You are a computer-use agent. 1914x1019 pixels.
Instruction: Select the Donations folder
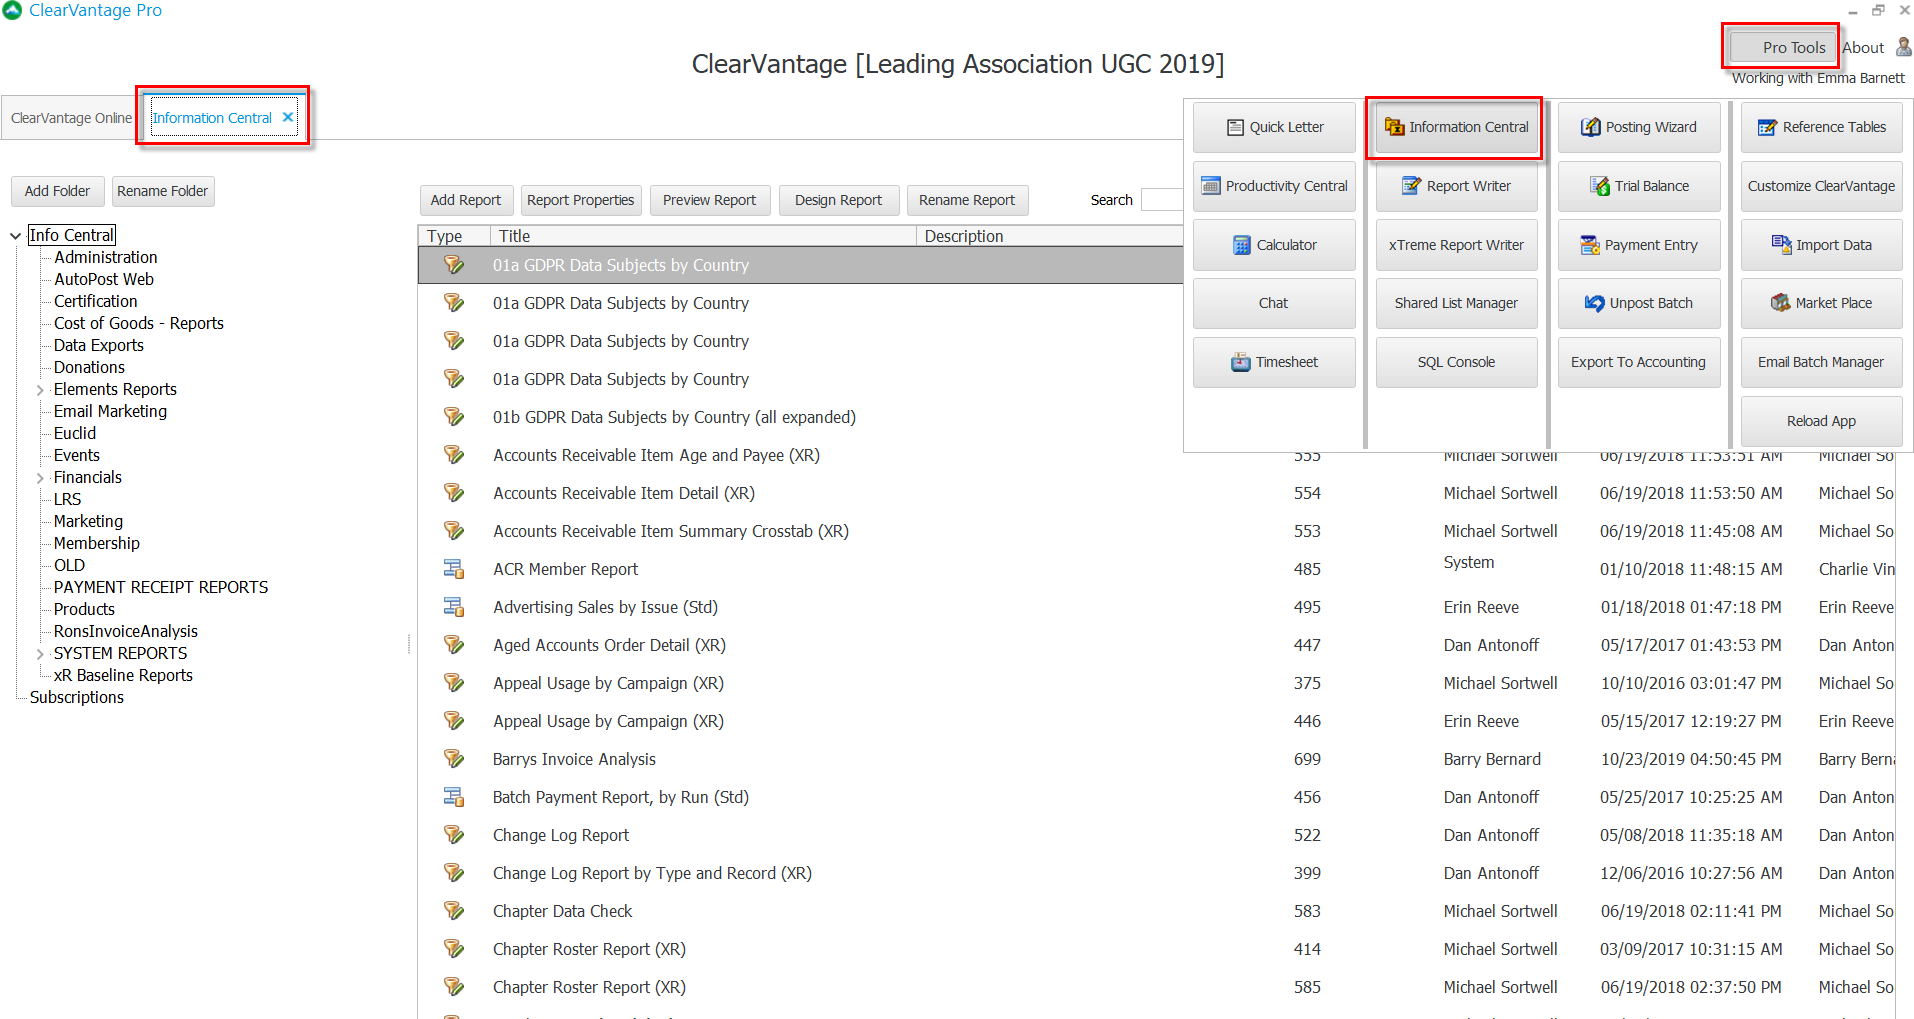pos(89,368)
